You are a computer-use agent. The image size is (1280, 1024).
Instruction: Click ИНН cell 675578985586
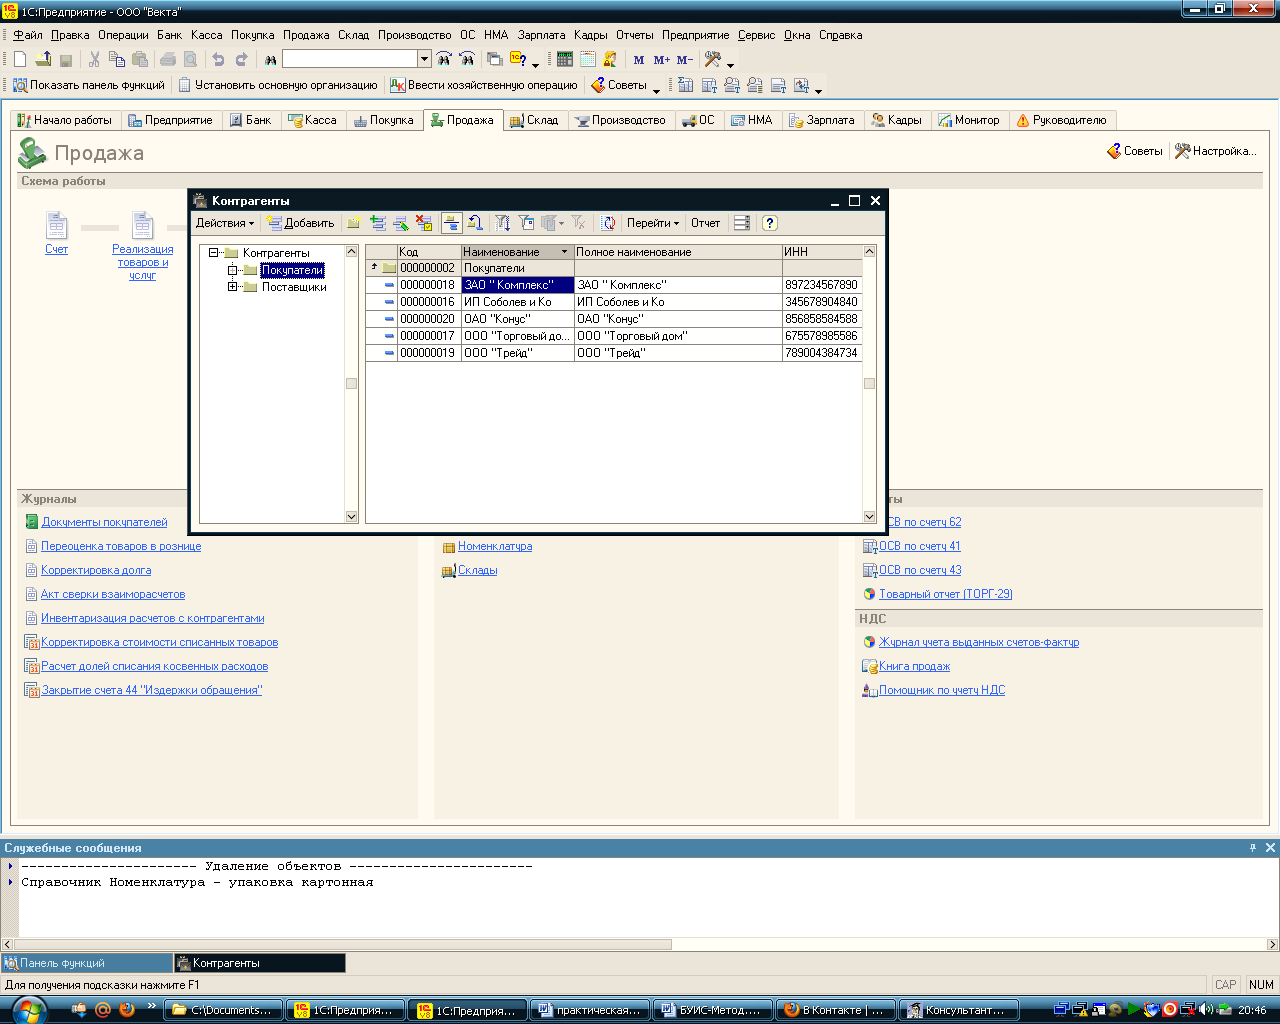click(821, 336)
